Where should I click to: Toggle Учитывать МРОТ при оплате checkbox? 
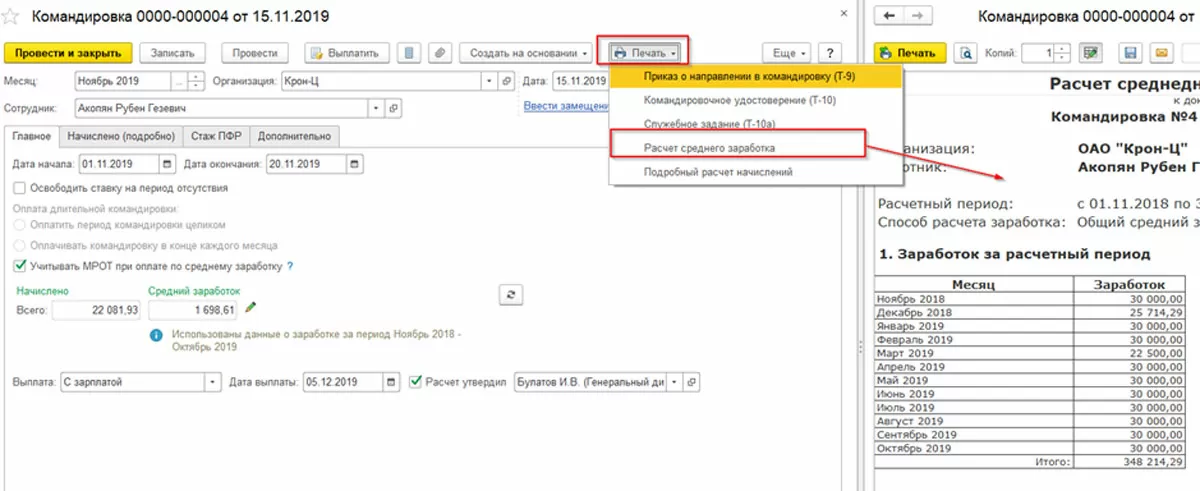pos(20,266)
